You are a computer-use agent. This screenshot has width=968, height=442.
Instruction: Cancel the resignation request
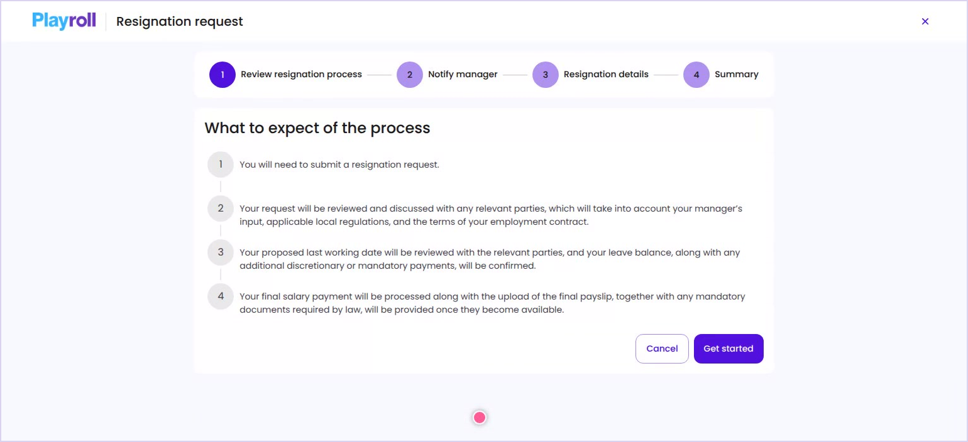[662, 349]
